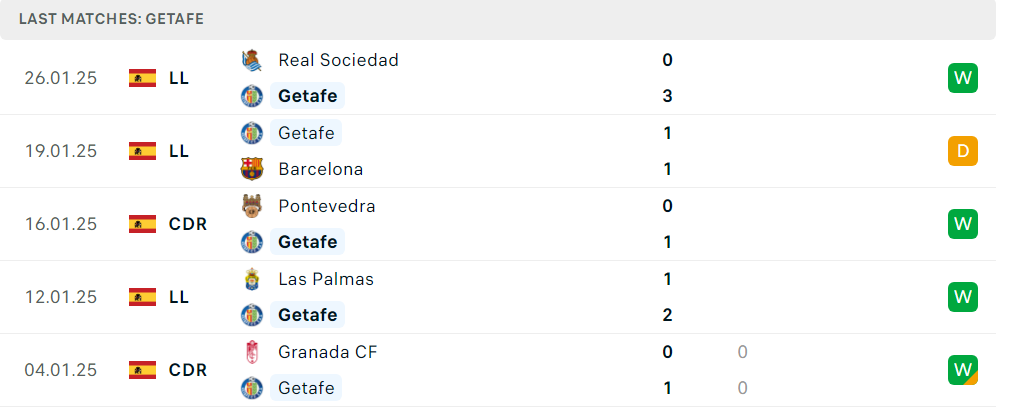Click the Pontevedra club crest icon

pos(252,205)
